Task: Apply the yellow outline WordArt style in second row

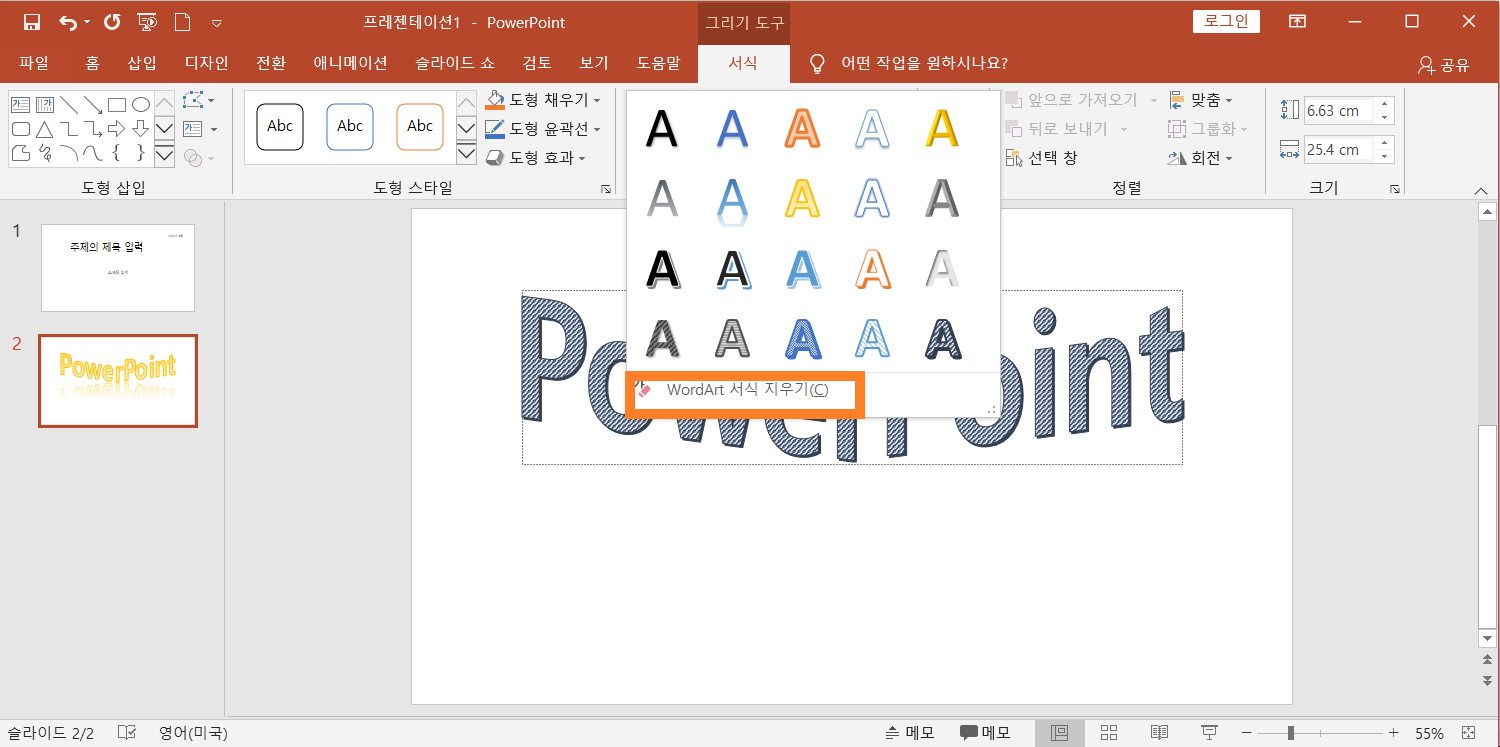Action: click(802, 198)
